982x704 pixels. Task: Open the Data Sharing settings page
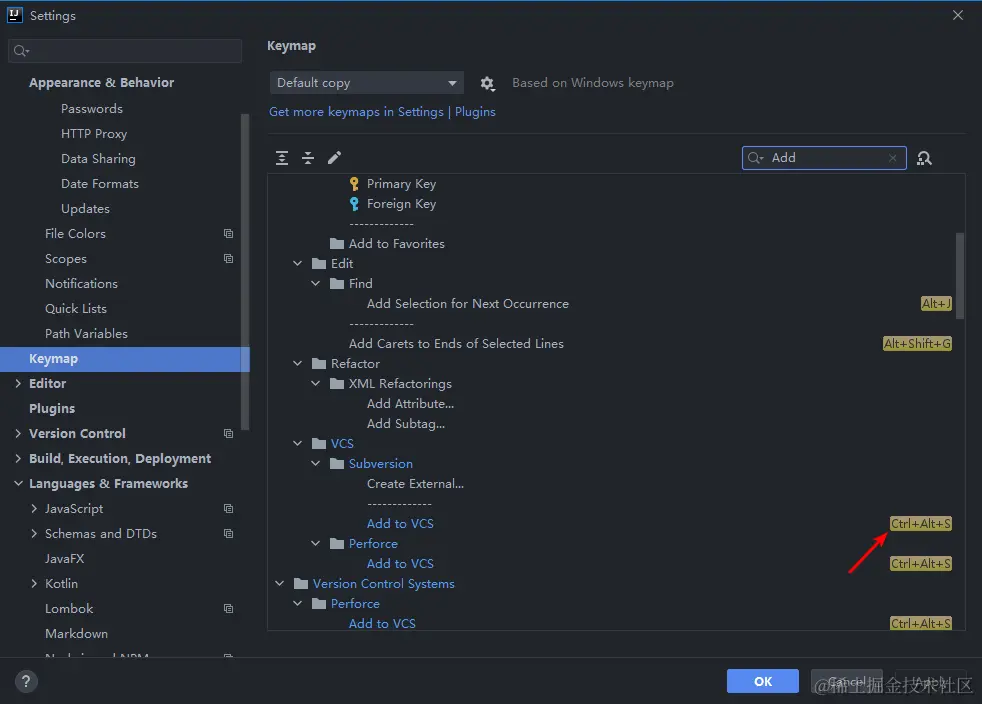(x=98, y=158)
